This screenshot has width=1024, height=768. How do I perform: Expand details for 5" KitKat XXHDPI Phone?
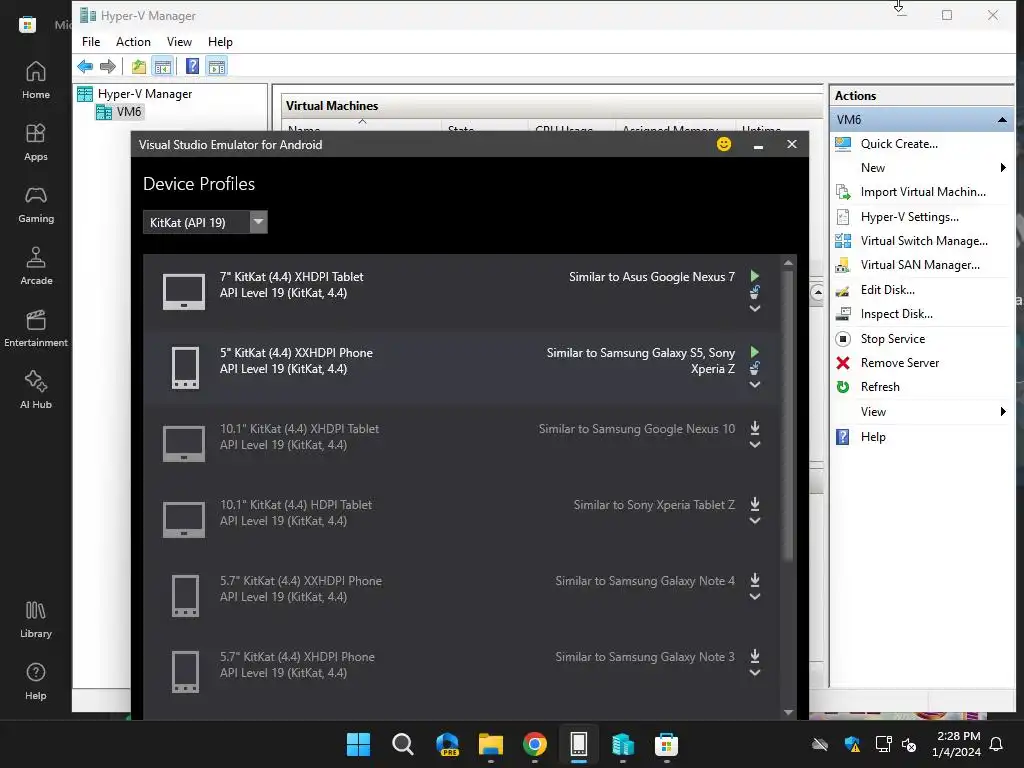click(754, 385)
